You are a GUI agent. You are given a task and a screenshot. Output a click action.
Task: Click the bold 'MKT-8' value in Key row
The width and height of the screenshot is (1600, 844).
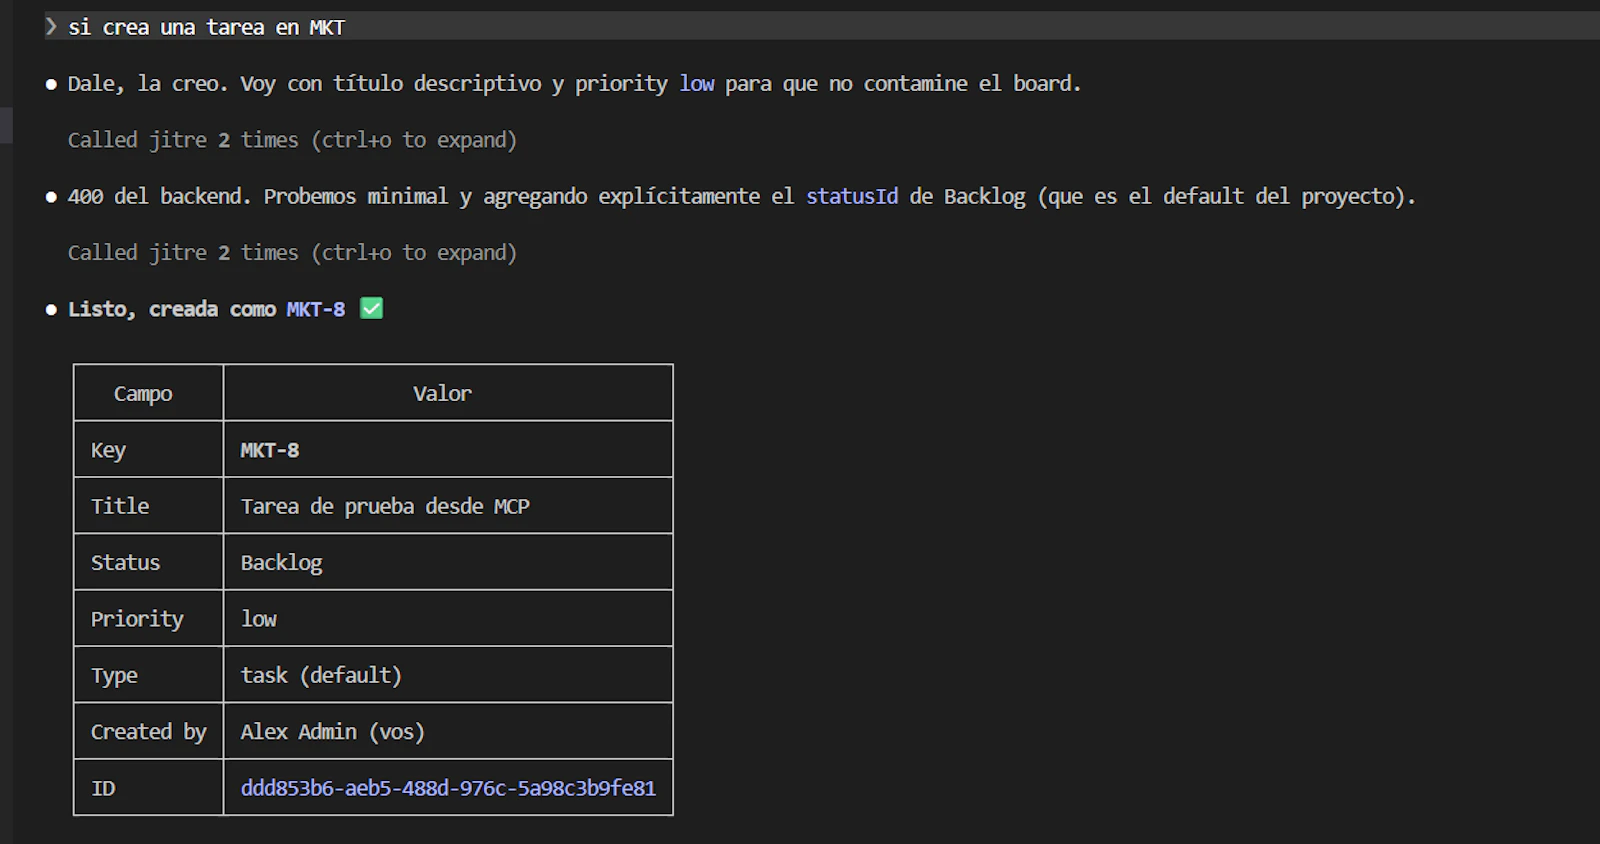(270, 450)
